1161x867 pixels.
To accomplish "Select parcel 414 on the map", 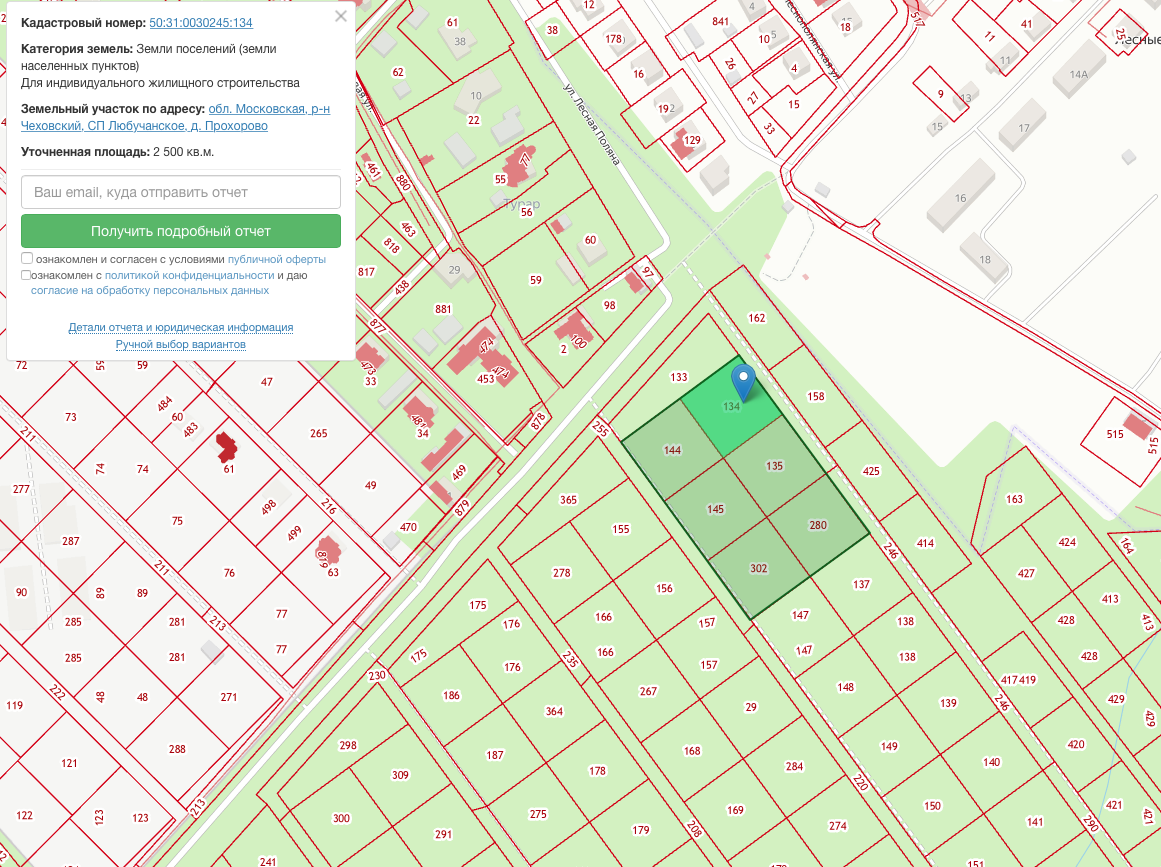I will click(x=926, y=543).
